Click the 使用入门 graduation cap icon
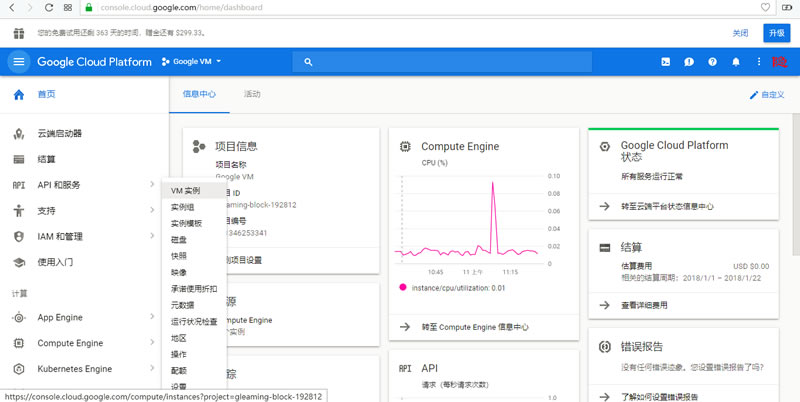 pyautogui.click(x=19, y=262)
